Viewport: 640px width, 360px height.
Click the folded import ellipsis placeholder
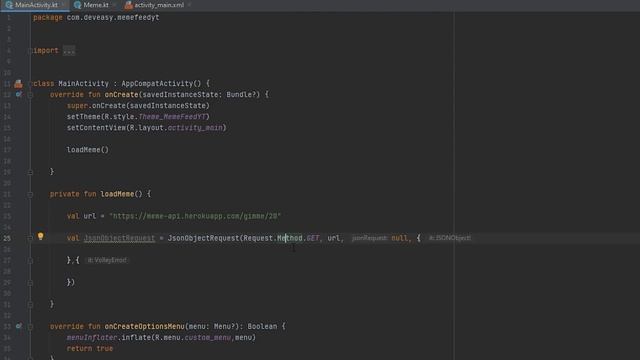click(x=69, y=51)
